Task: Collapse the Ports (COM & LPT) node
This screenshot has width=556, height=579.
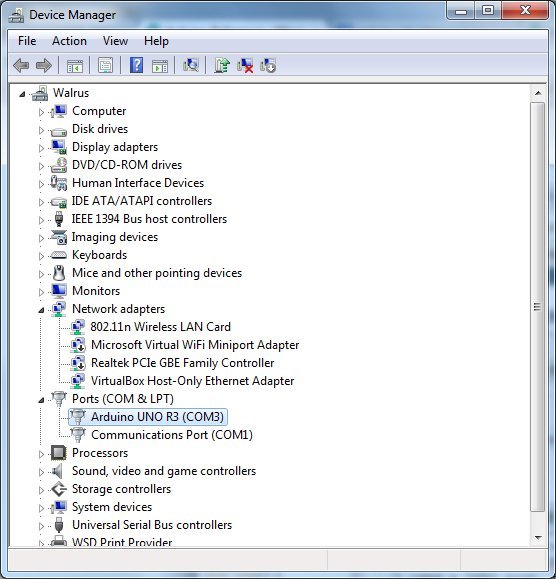Action: click(x=41, y=400)
